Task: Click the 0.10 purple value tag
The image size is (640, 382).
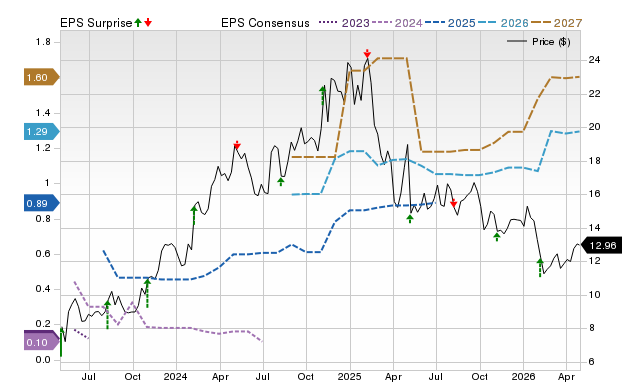Action: point(41,342)
